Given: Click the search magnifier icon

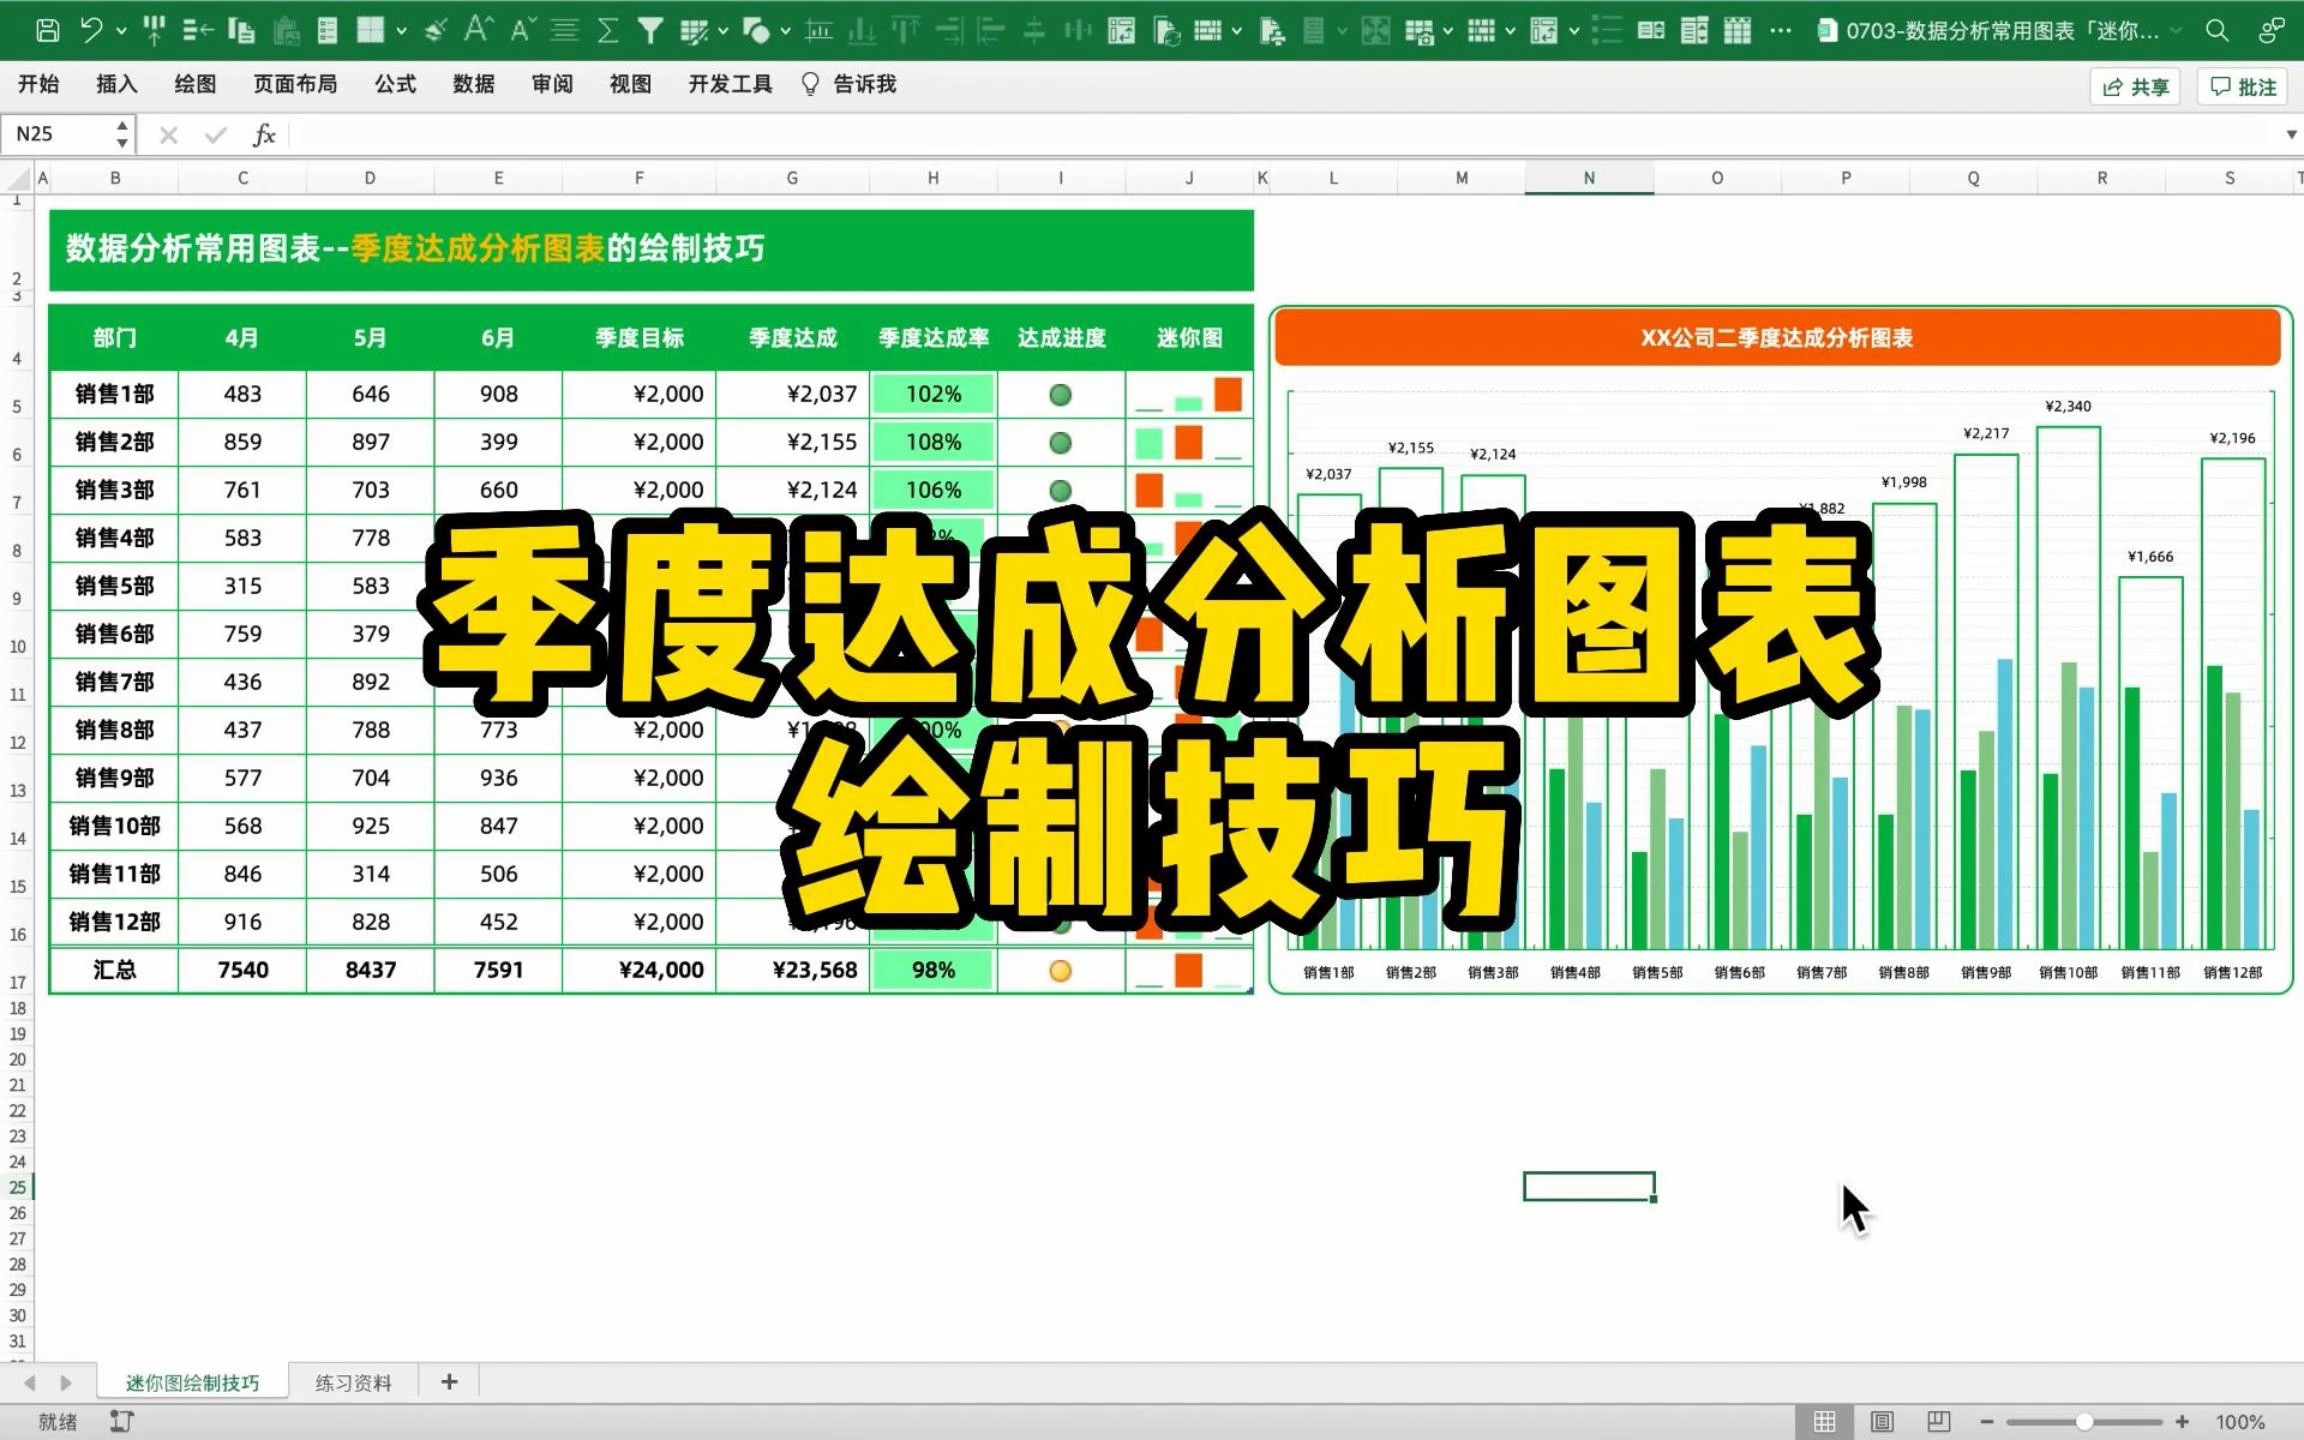Looking at the screenshot, I should click(x=2216, y=30).
